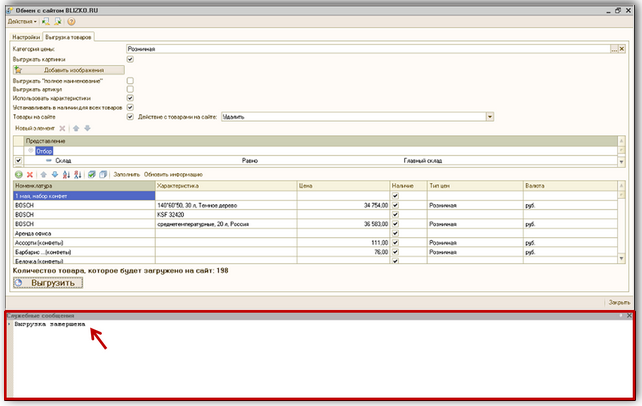
Task: Click the restore settings icon beside Действия
Action: coord(46,21)
